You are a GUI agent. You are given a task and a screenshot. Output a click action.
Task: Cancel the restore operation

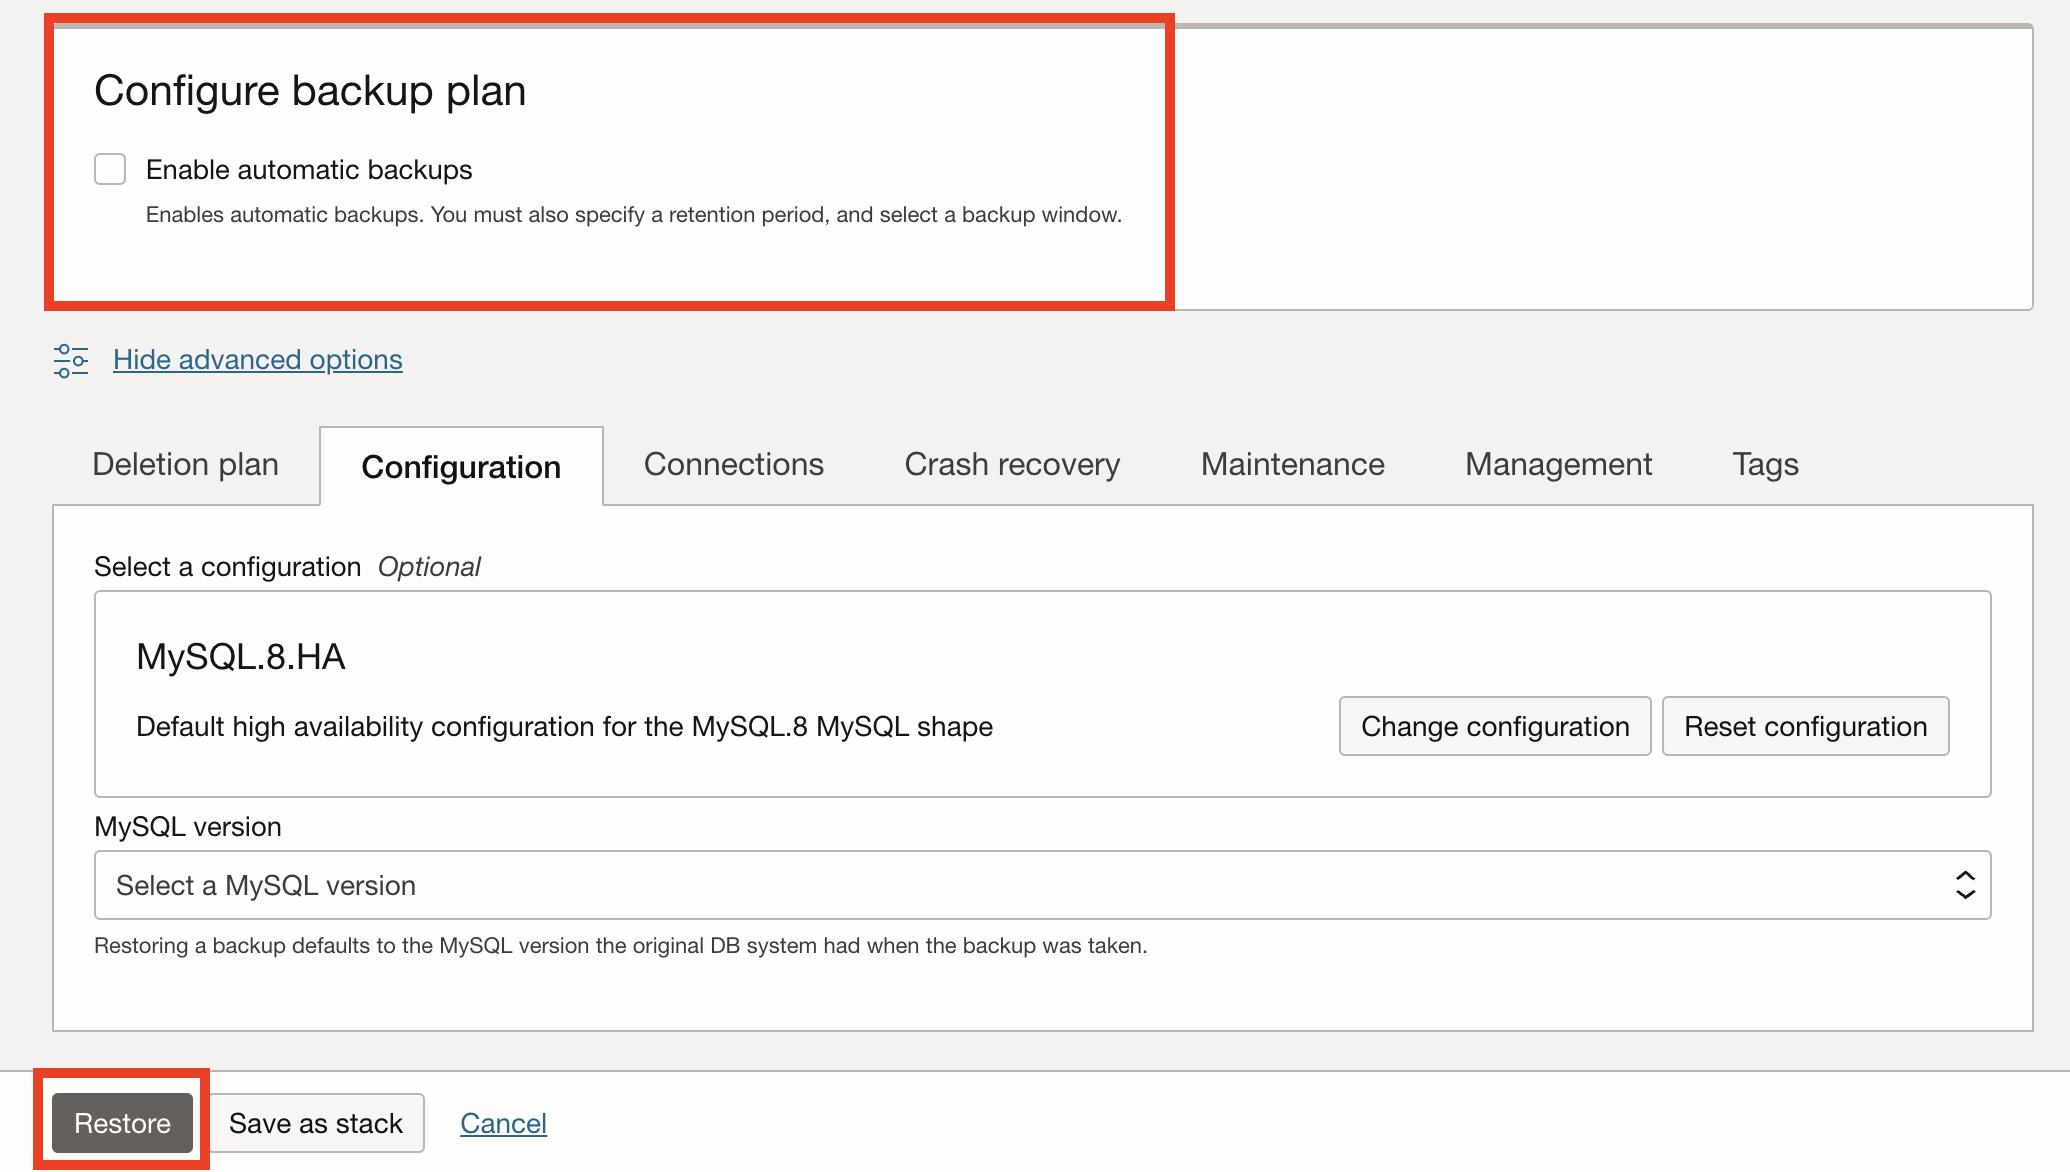(503, 1123)
